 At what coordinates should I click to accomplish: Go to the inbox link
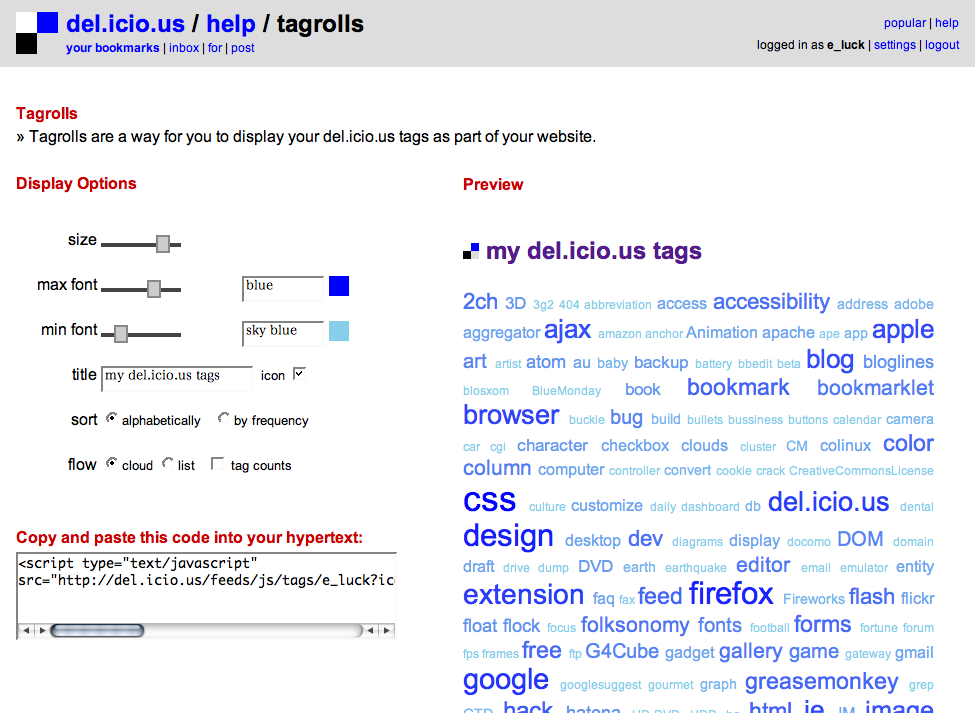tap(184, 48)
